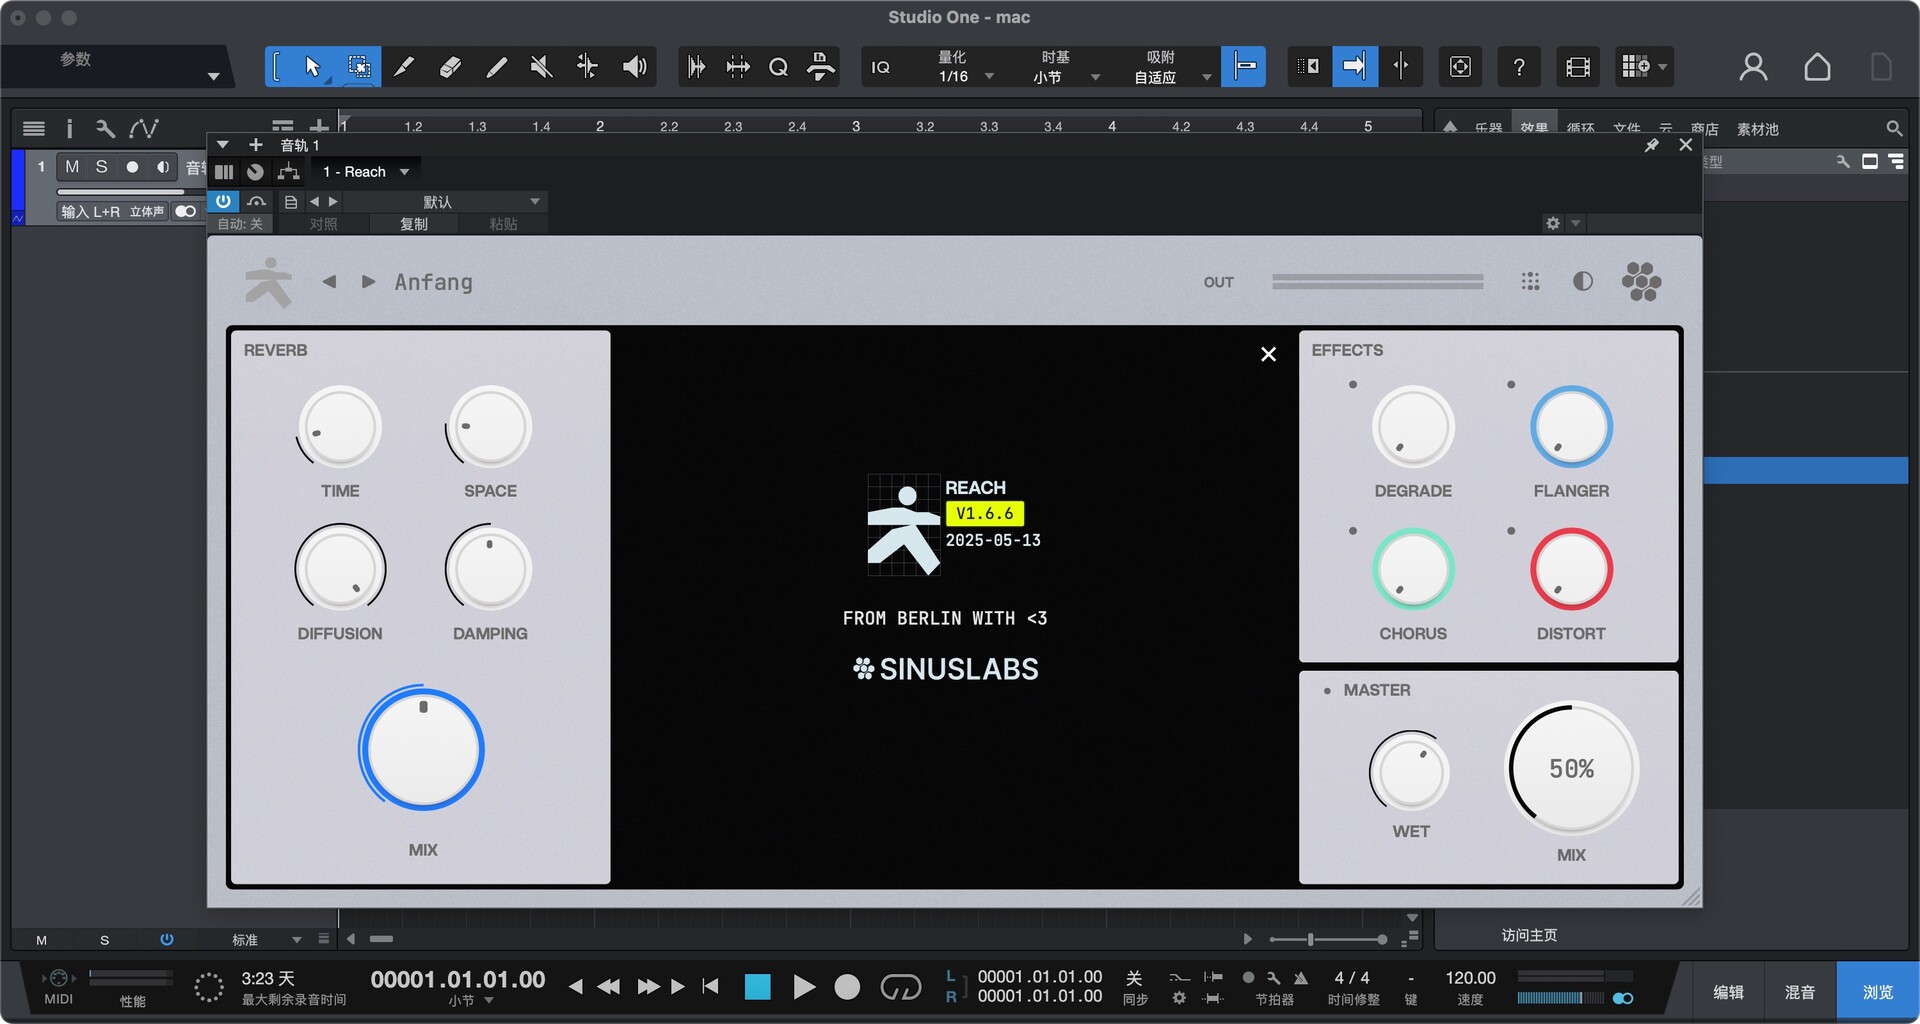Select the Mute tool
This screenshot has width=1920, height=1024.
pos(541,67)
